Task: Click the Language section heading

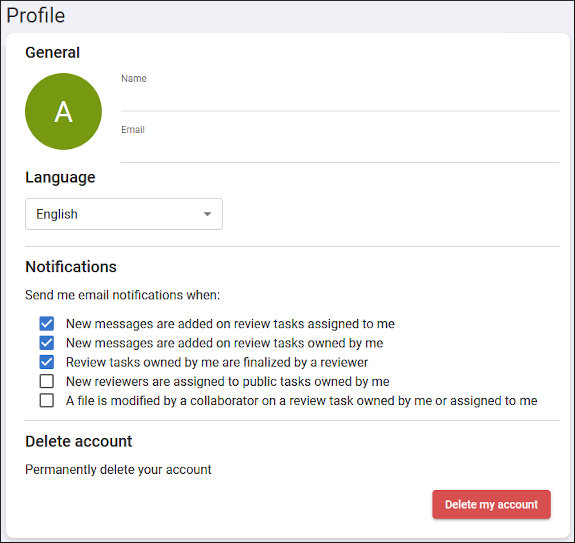Action: [x=60, y=177]
